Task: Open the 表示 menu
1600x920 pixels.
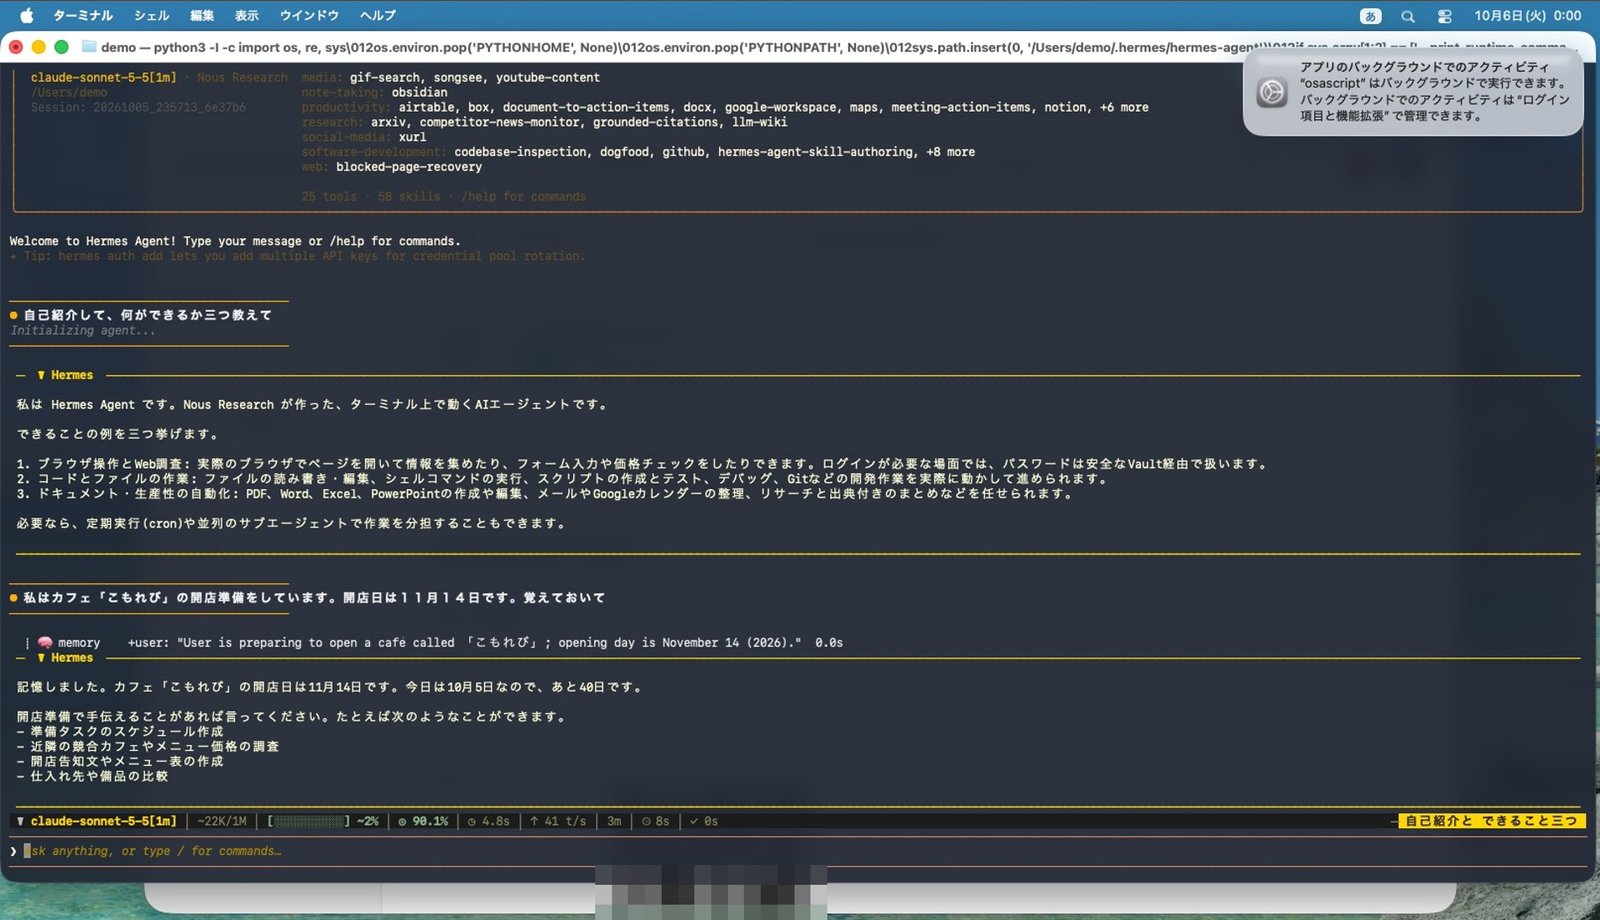Action: point(247,15)
